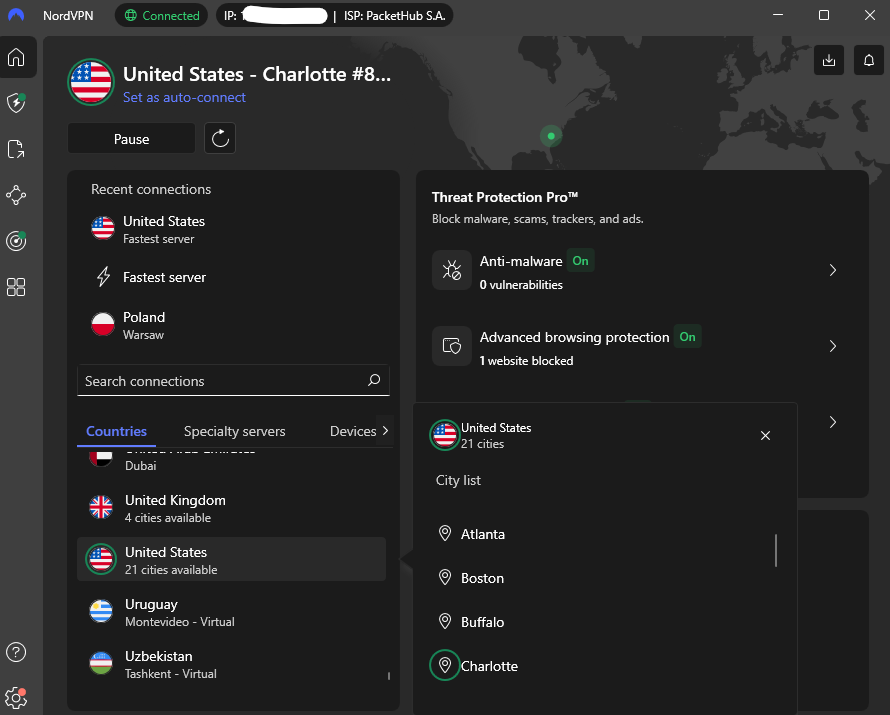Expand Advanced browsing protection details
The height and width of the screenshot is (715, 890).
(832, 345)
